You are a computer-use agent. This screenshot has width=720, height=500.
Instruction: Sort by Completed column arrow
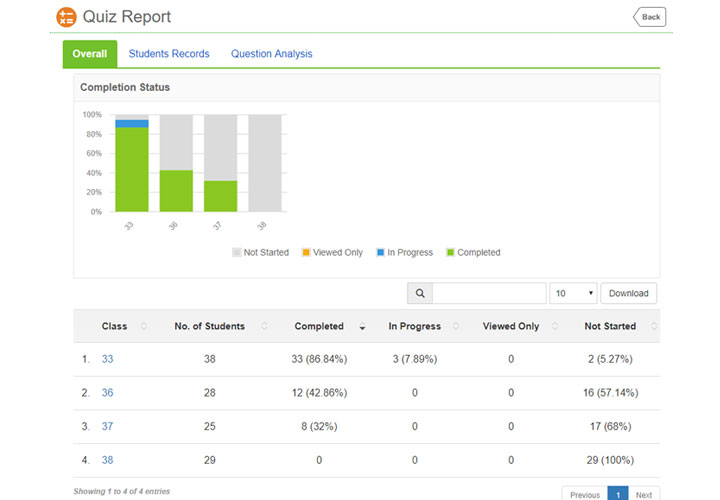[x=362, y=327]
